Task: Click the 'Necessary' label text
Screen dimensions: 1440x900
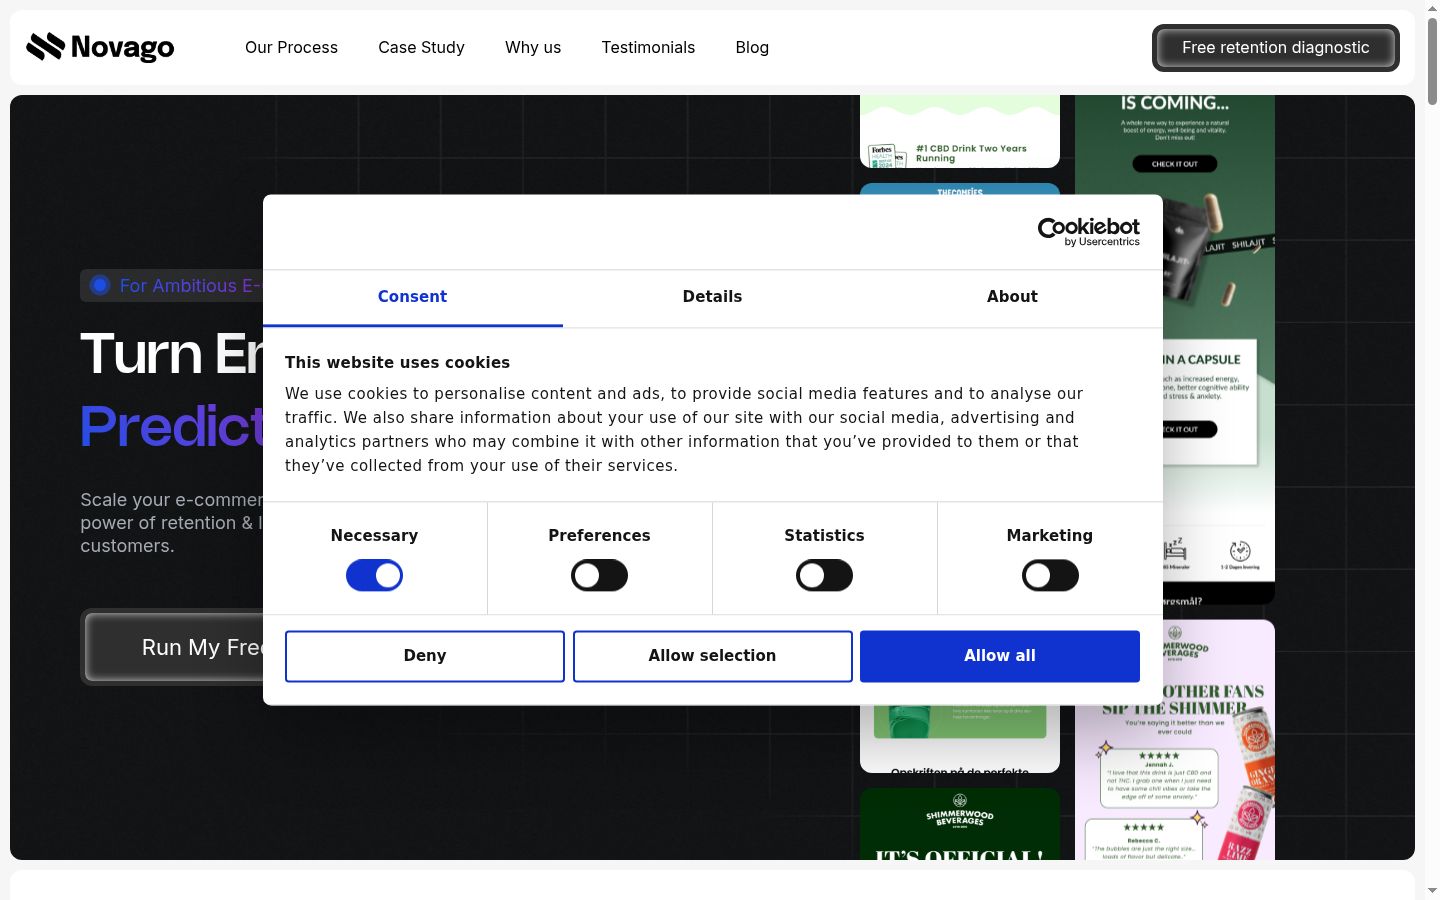Action: click(x=374, y=535)
